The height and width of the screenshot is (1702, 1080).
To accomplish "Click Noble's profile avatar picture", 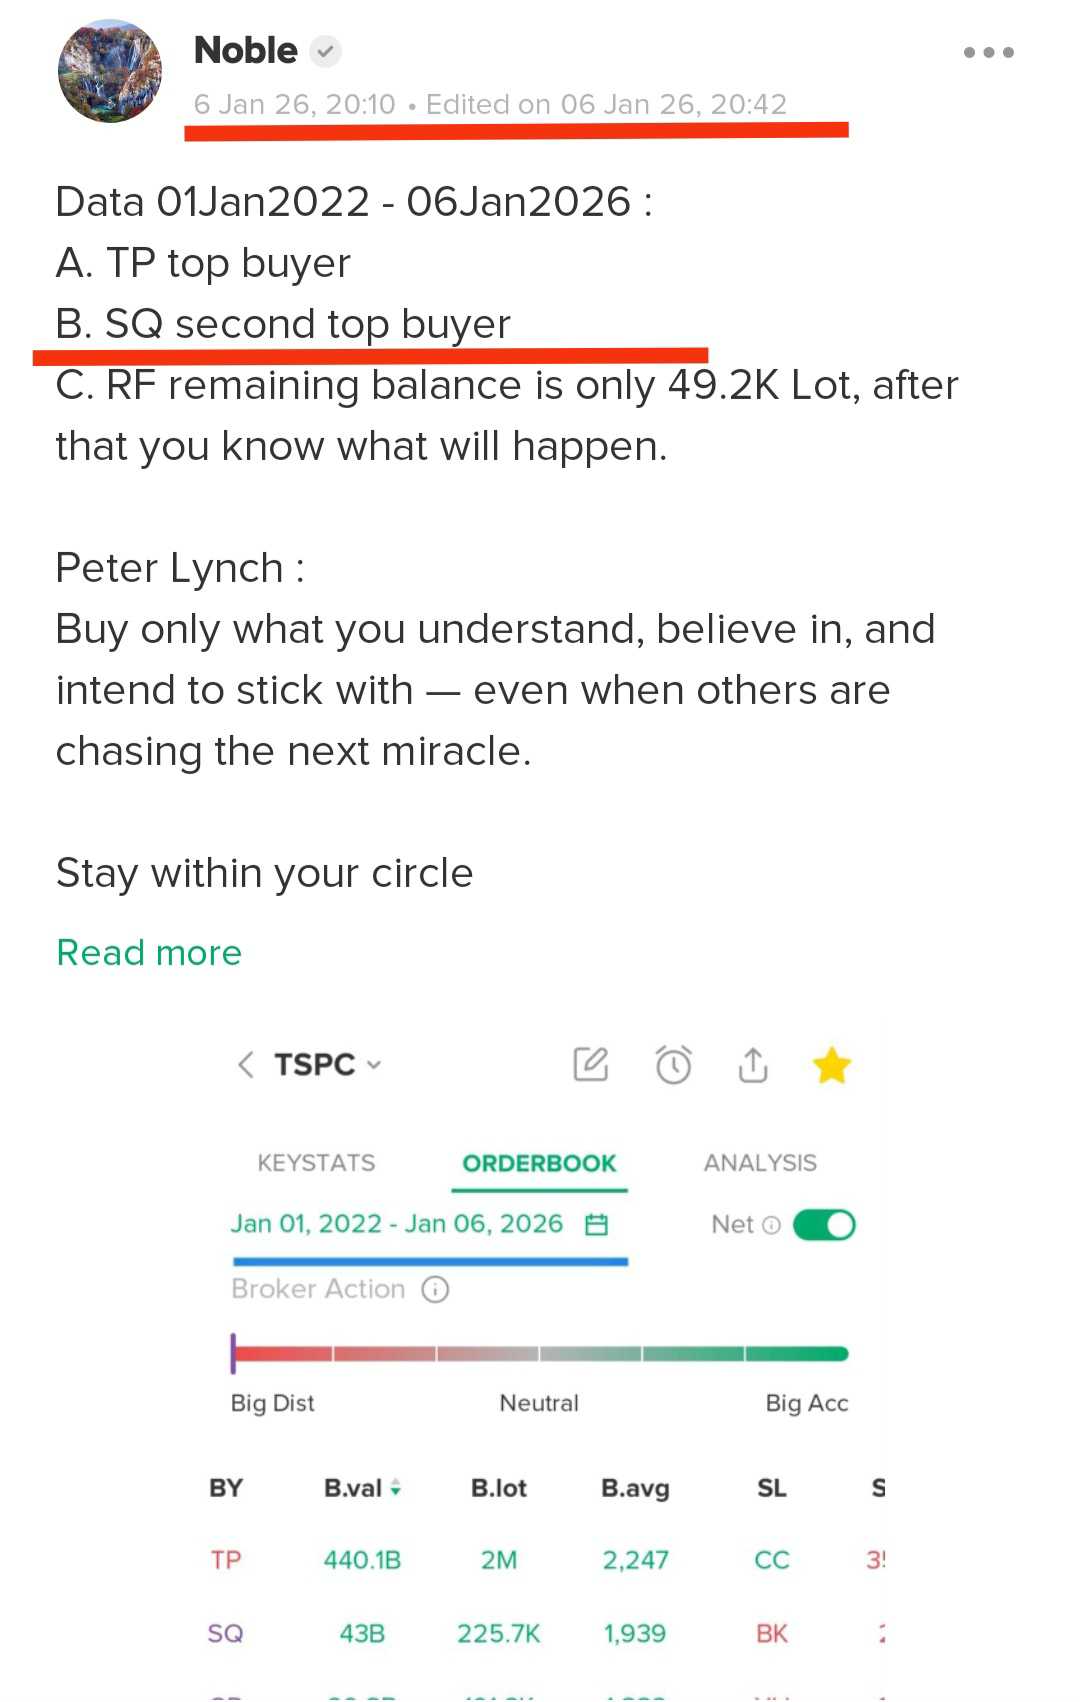I will pyautogui.click(x=110, y=72).
